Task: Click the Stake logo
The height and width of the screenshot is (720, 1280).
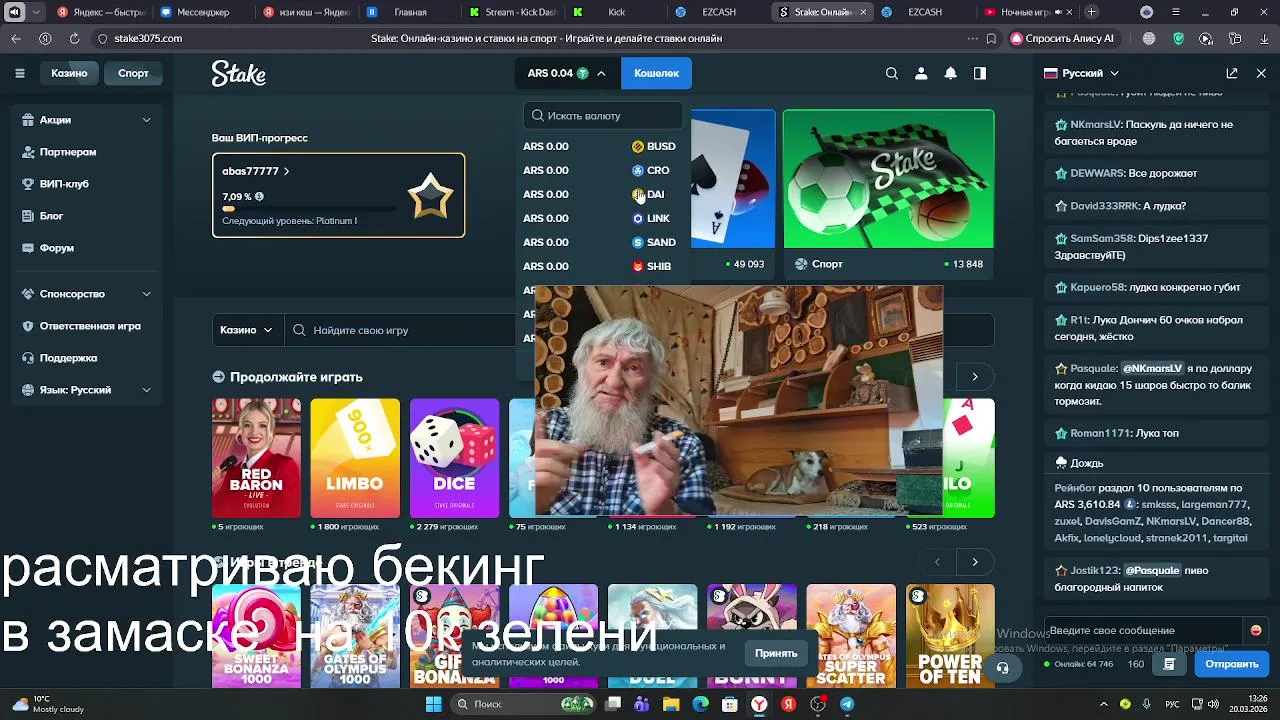Action: coord(238,74)
